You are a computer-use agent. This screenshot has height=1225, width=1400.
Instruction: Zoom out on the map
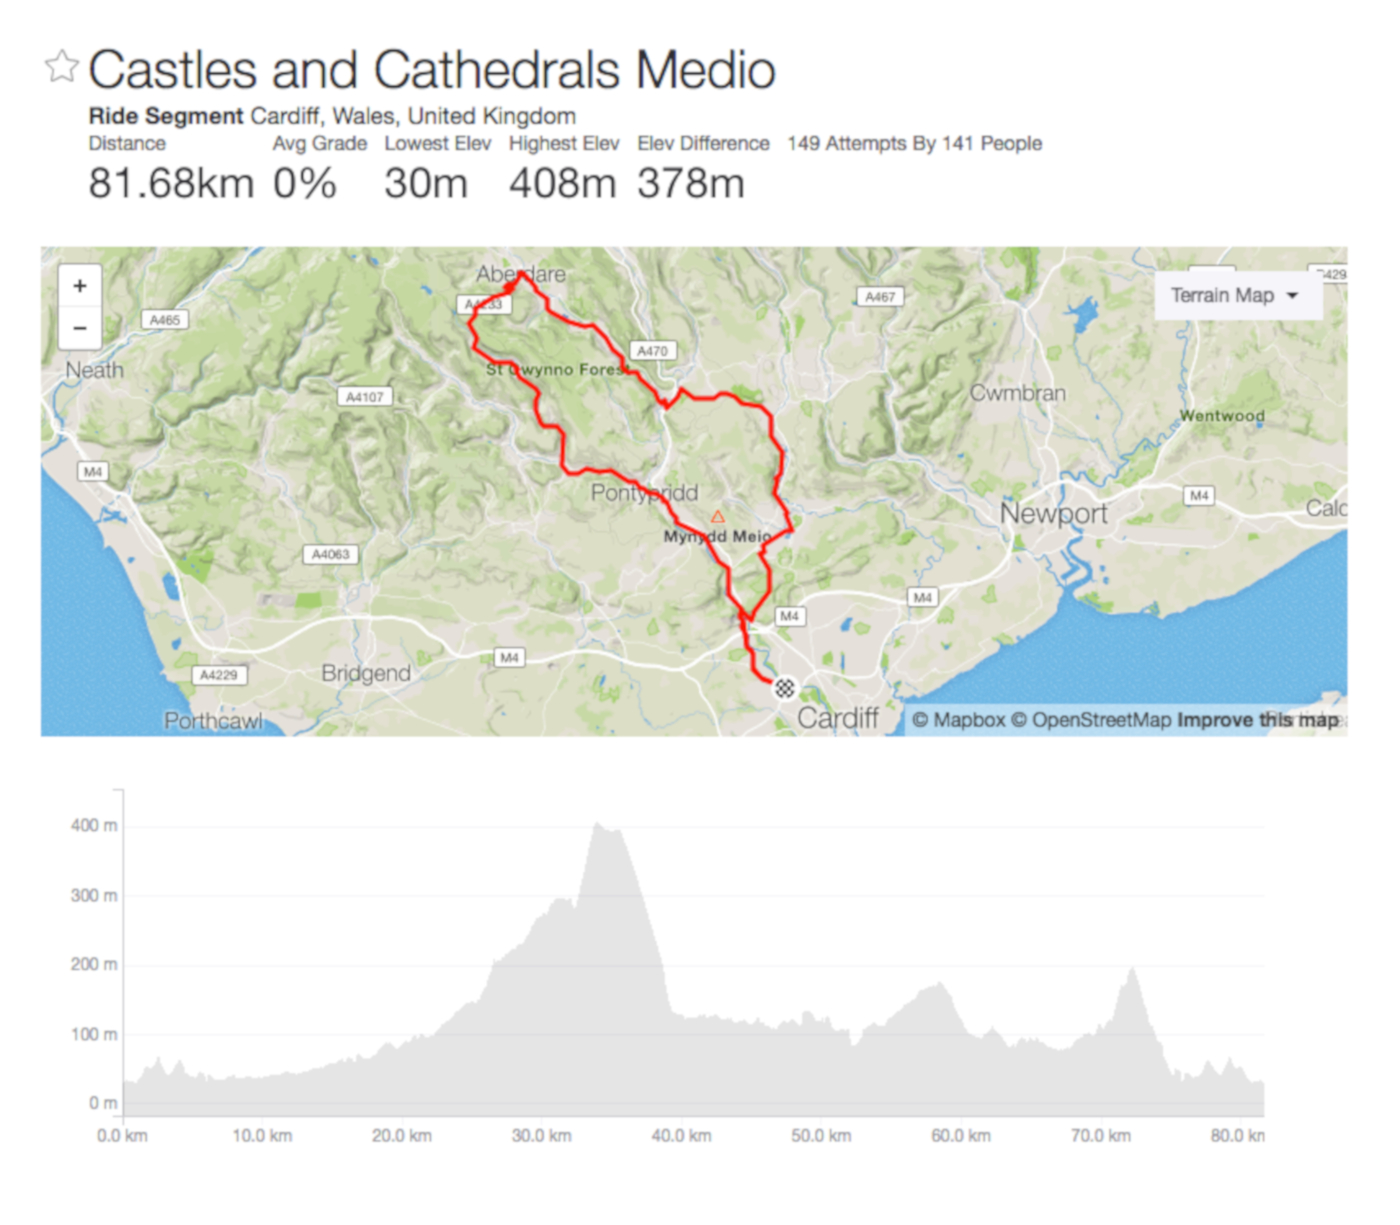[x=80, y=328]
